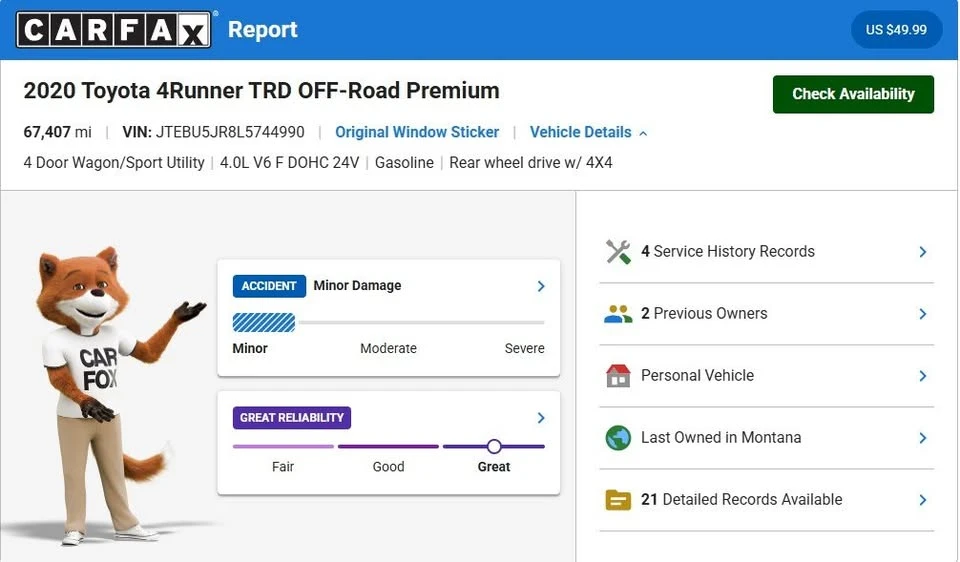Viewport: 960px width, 562px height.
Task: Click the Moderate severity label
Action: pyautogui.click(x=388, y=348)
